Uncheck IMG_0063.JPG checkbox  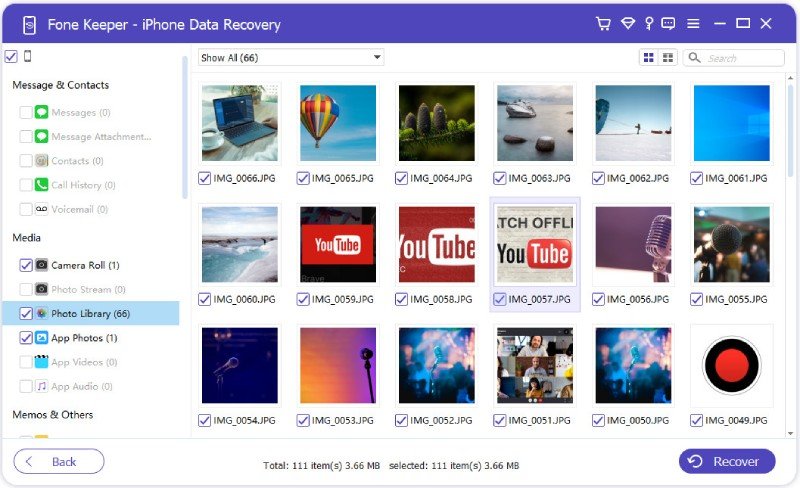[x=499, y=178]
